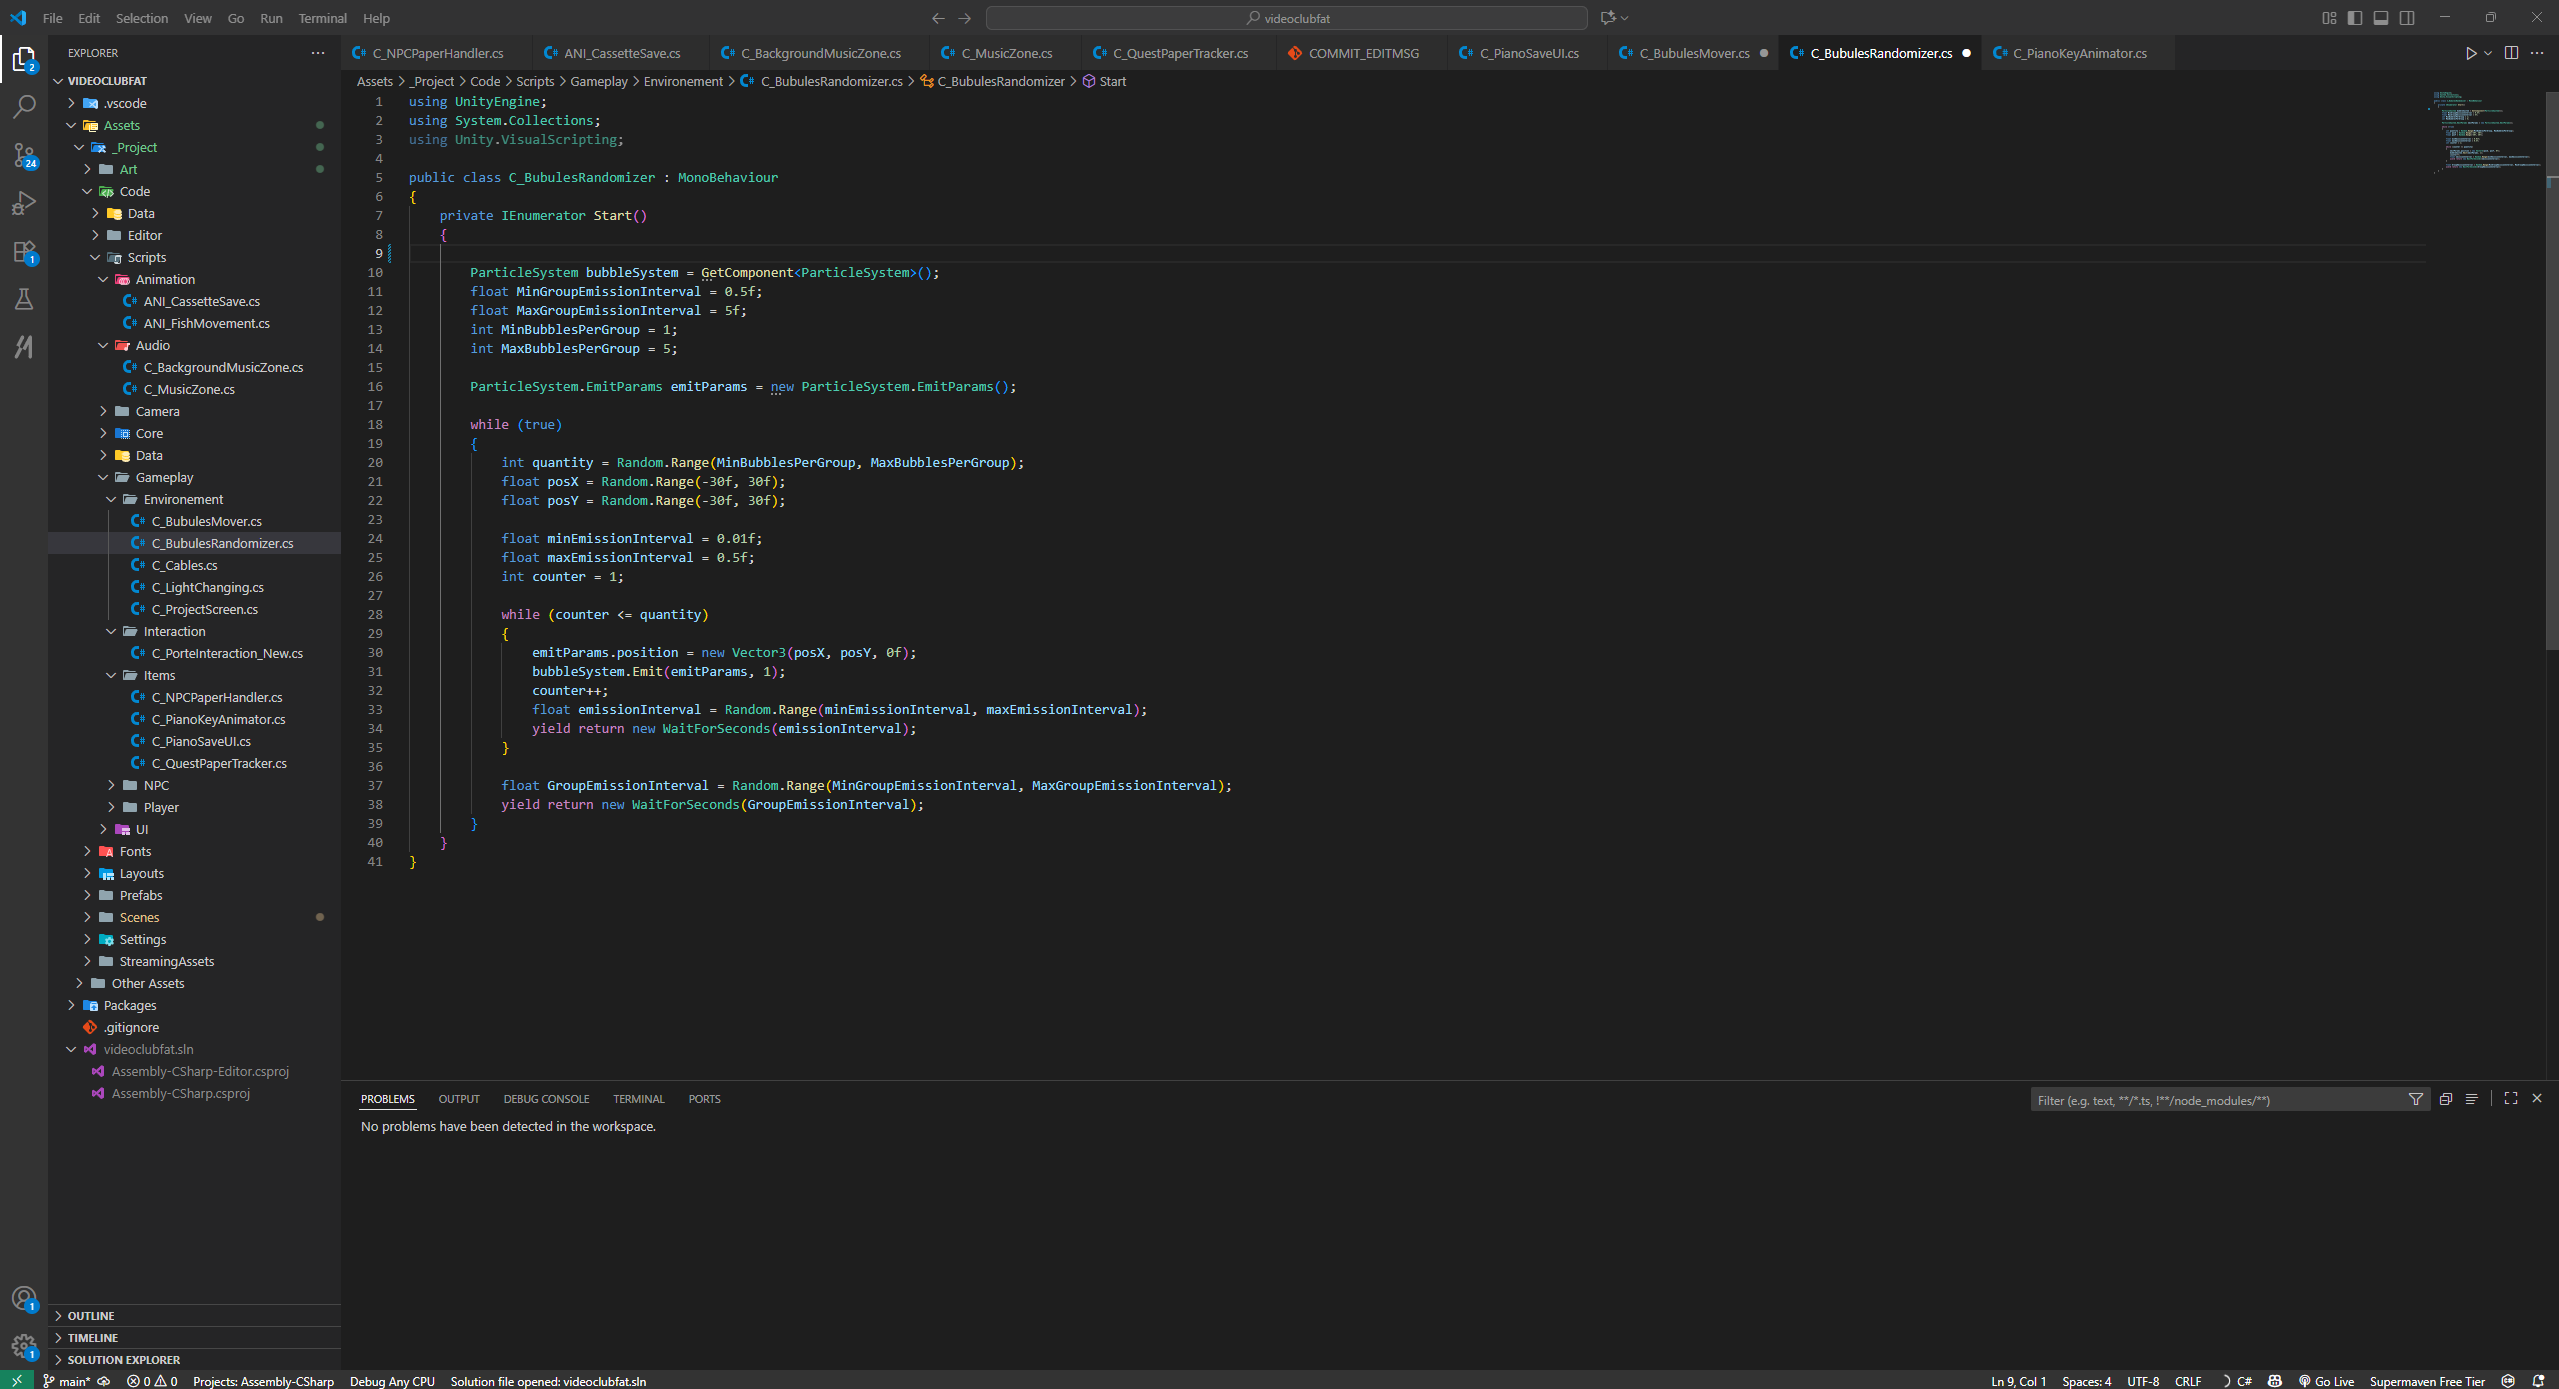This screenshot has width=2559, height=1389.
Task: Click the main branch status button
Action: pyautogui.click(x=68, y=1381)
